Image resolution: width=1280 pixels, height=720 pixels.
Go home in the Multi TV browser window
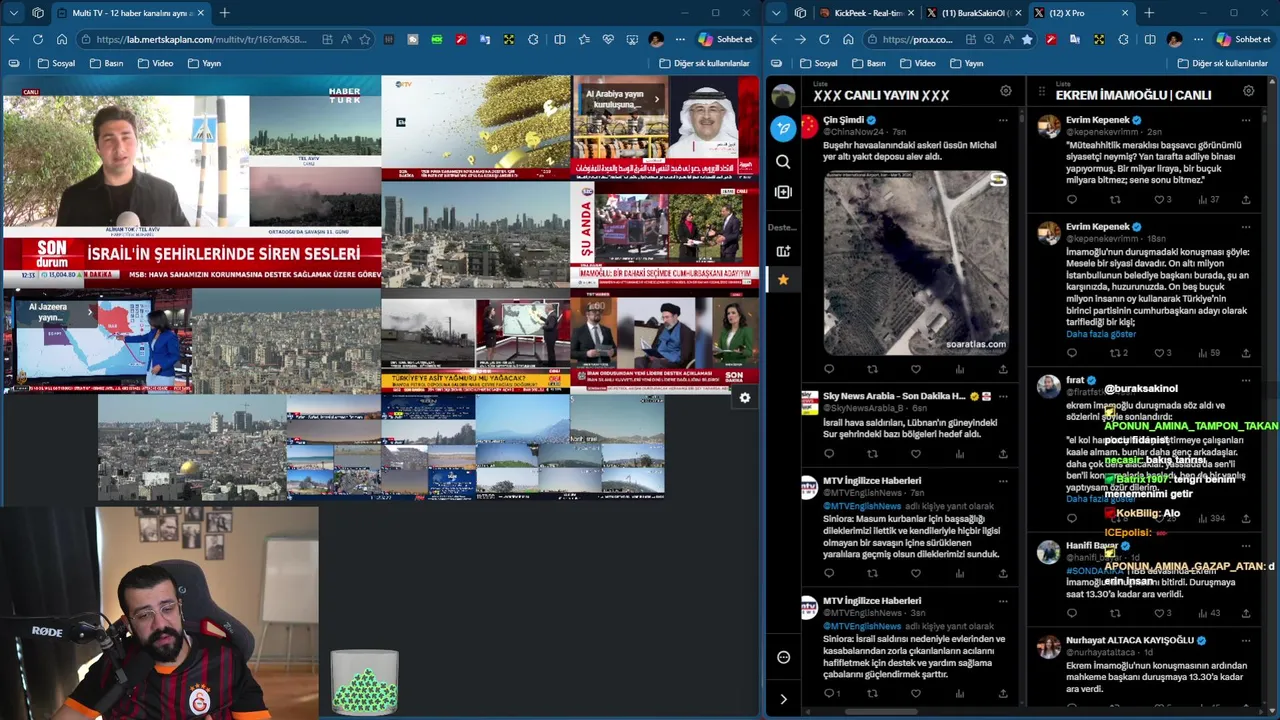pos(62,39)
